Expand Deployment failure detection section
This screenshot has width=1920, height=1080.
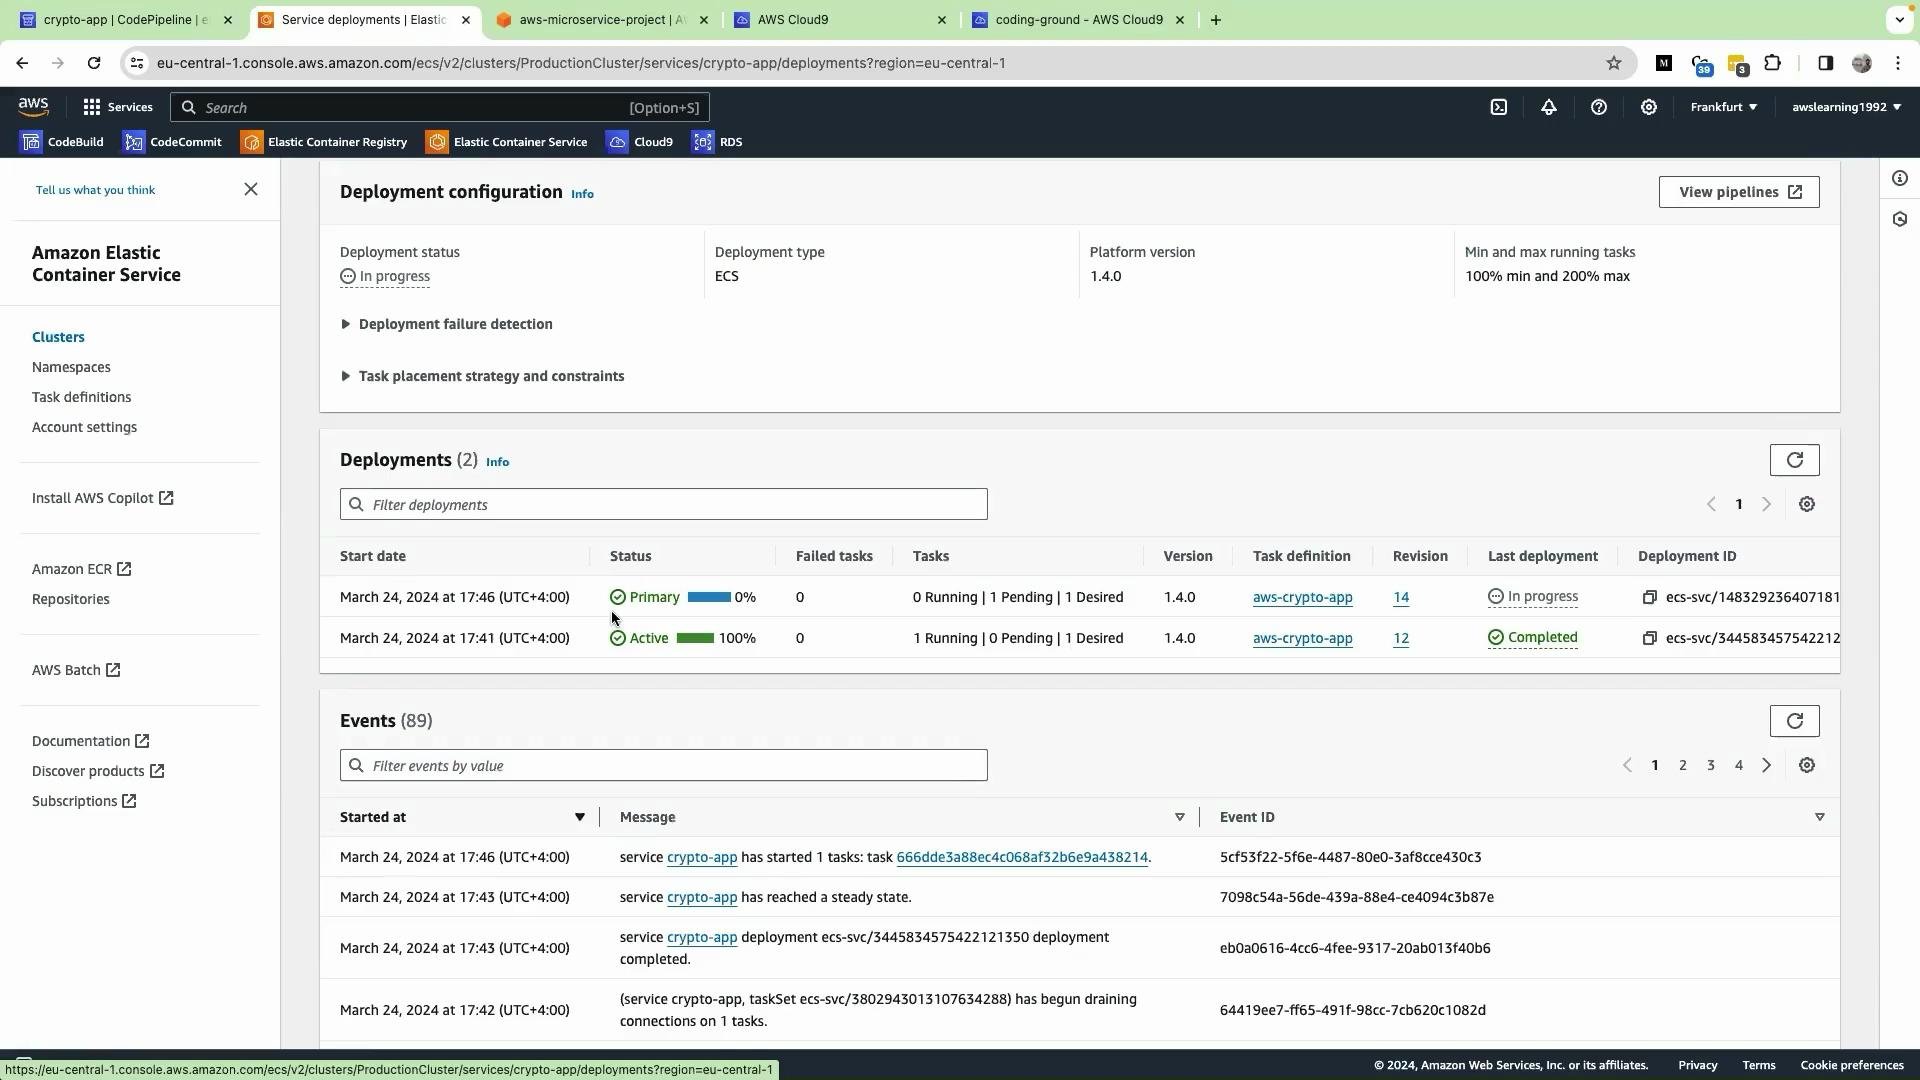(446, 325)
